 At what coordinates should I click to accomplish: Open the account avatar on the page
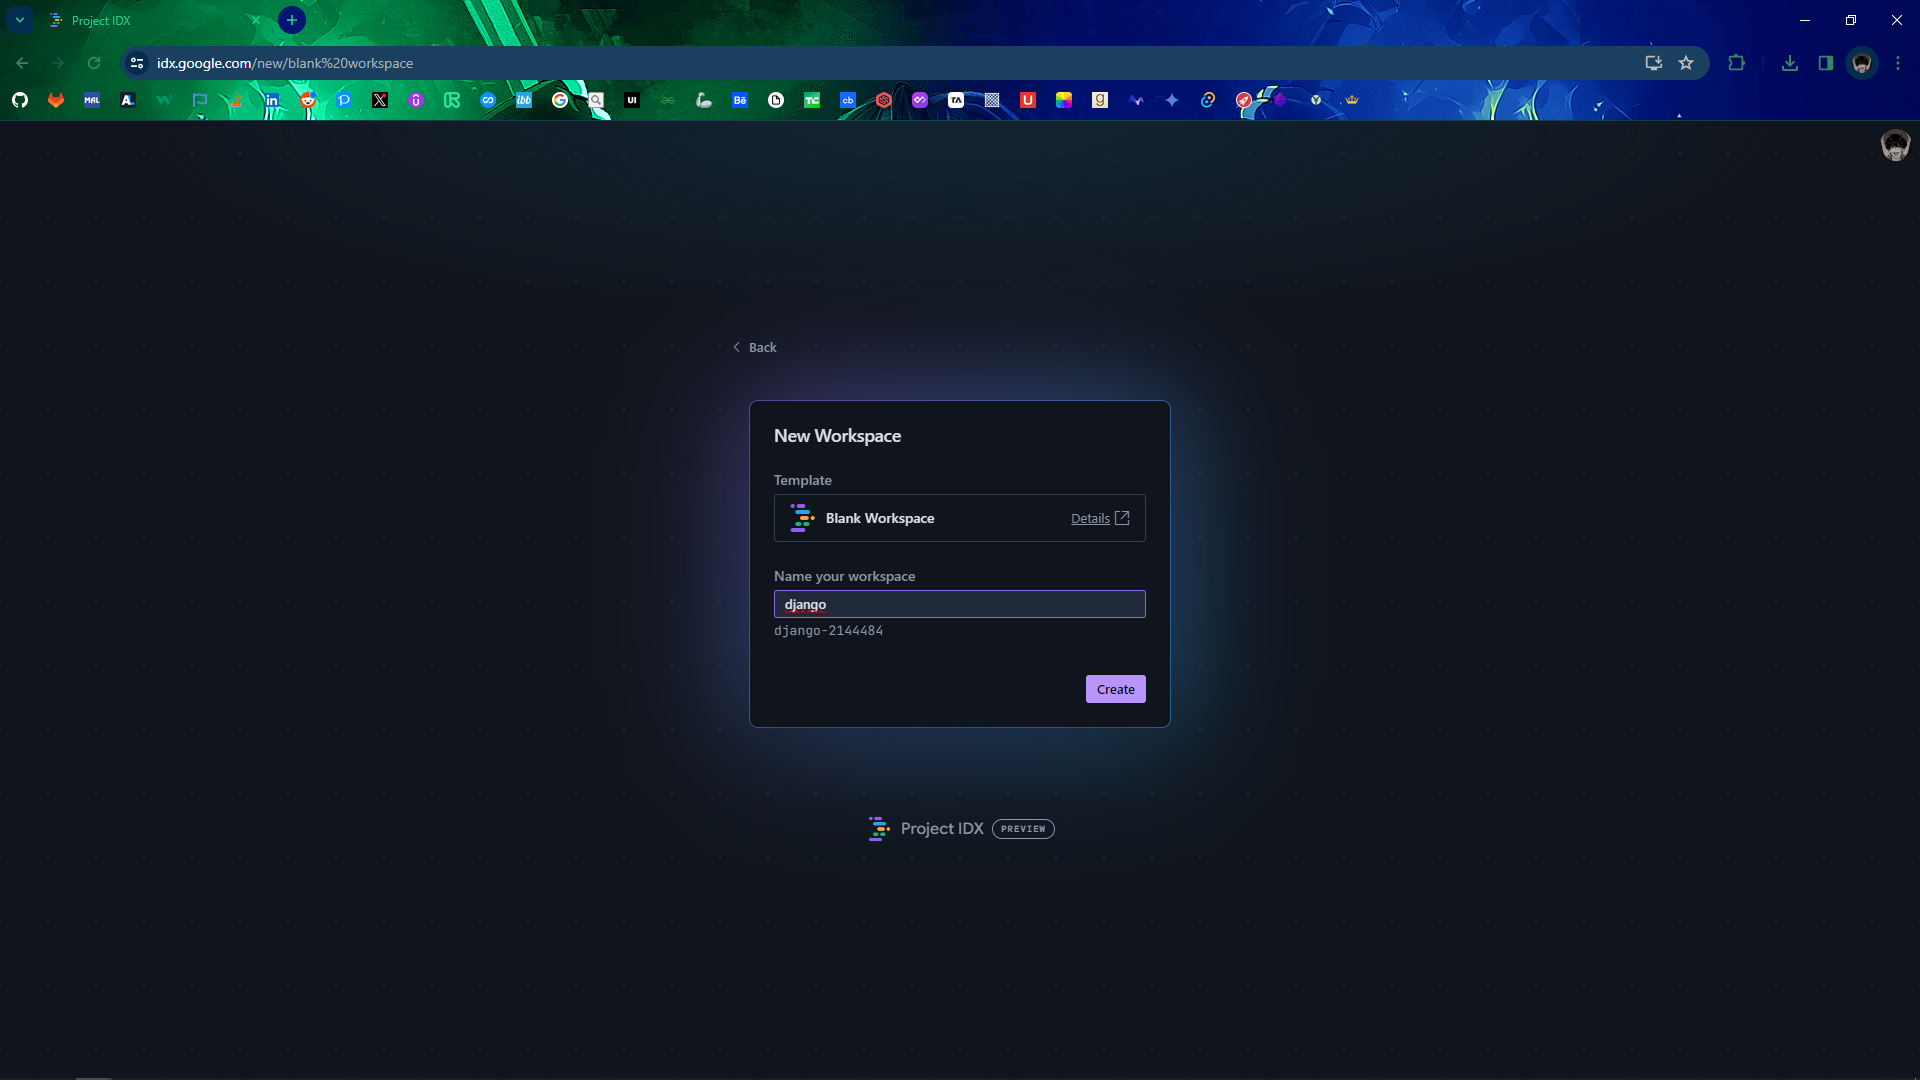[1895, 146]
